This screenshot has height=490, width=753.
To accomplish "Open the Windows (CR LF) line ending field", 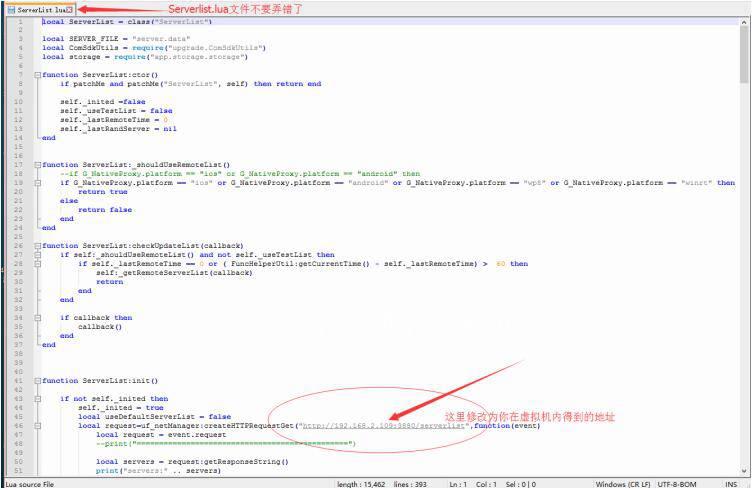I will point(624,484).
